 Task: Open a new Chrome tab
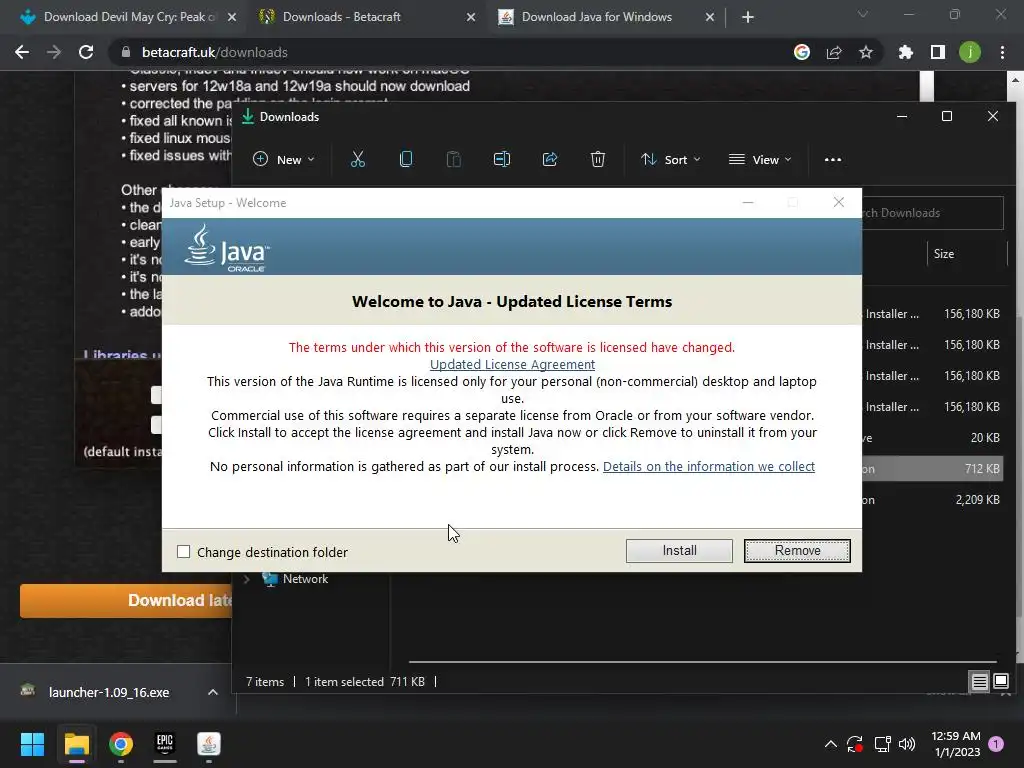pyautogui.click(x=748, y=17)
